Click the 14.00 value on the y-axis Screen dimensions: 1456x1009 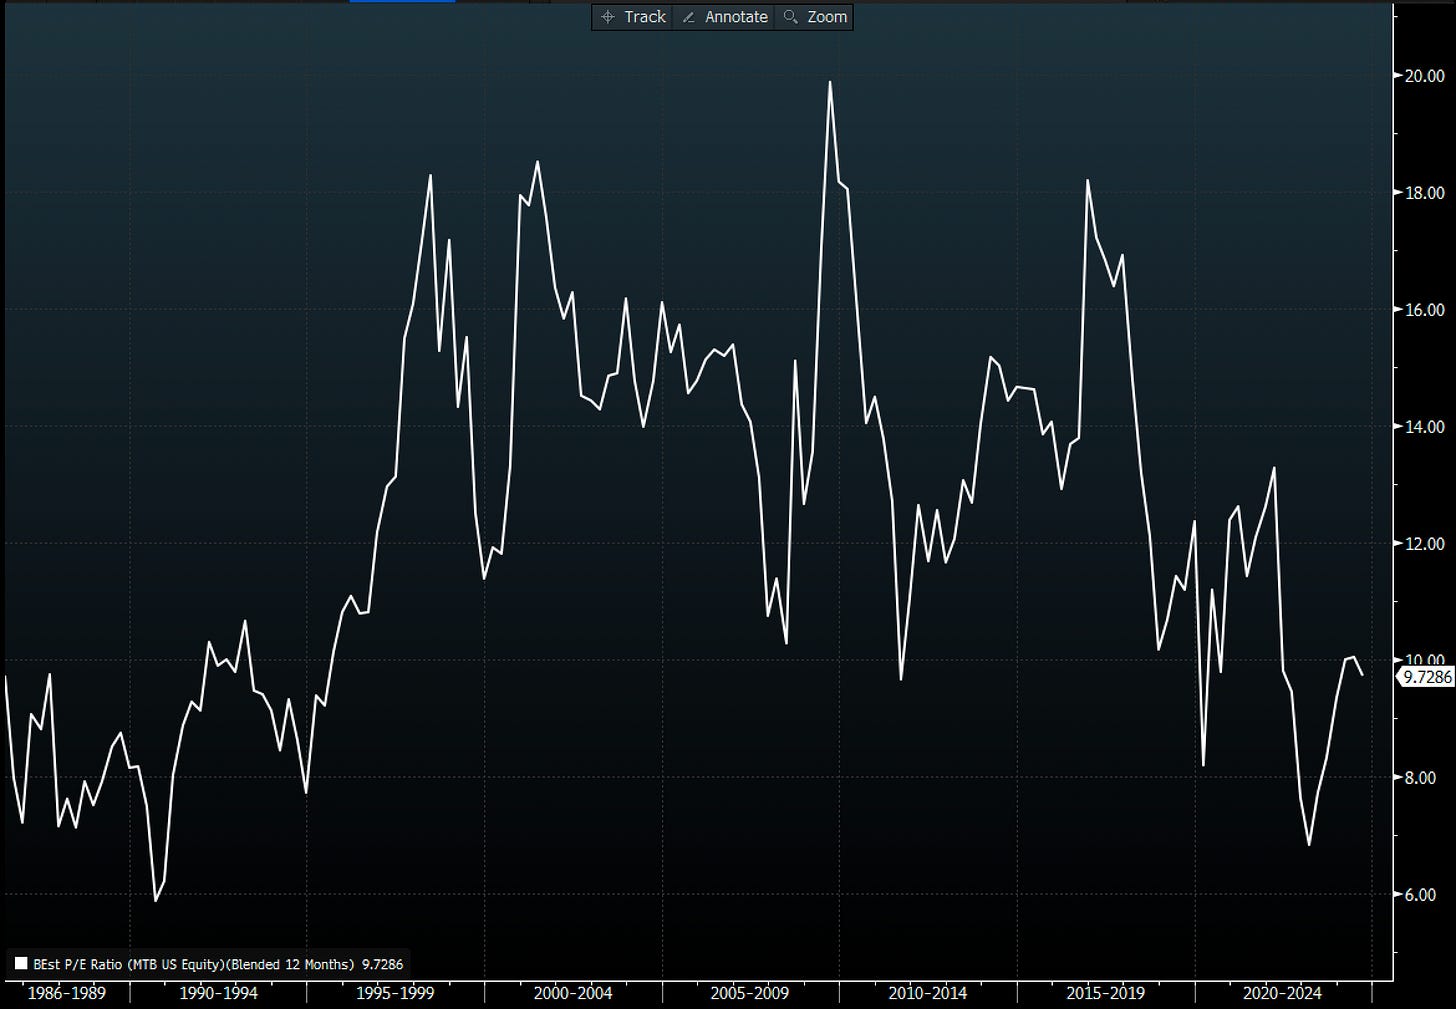coord(1424,427)
